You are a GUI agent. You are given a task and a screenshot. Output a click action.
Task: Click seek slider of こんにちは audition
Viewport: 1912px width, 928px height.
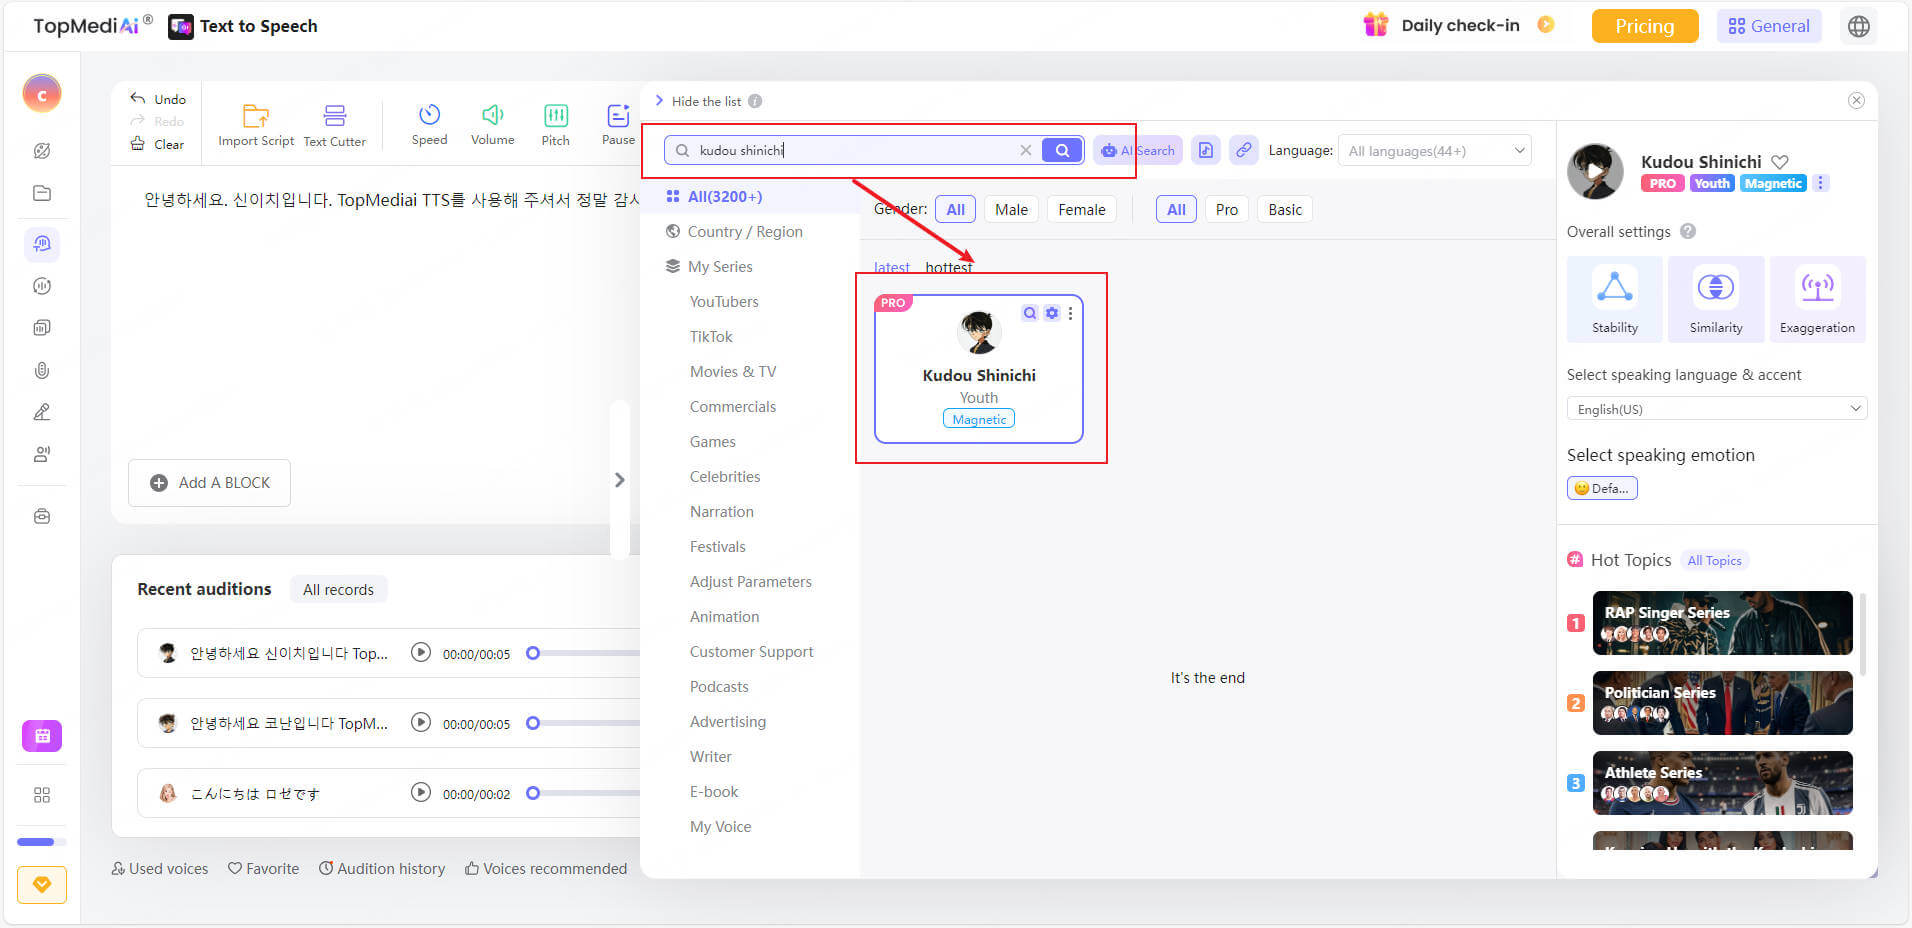(x=585, y=793)
